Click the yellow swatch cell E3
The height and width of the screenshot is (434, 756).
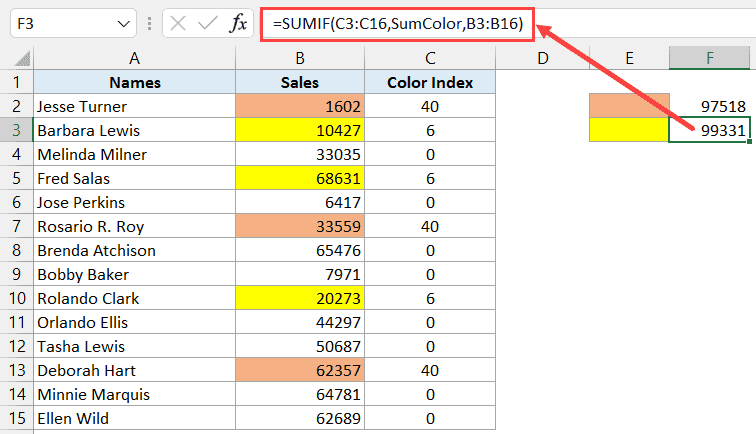[x=629, y=130]
